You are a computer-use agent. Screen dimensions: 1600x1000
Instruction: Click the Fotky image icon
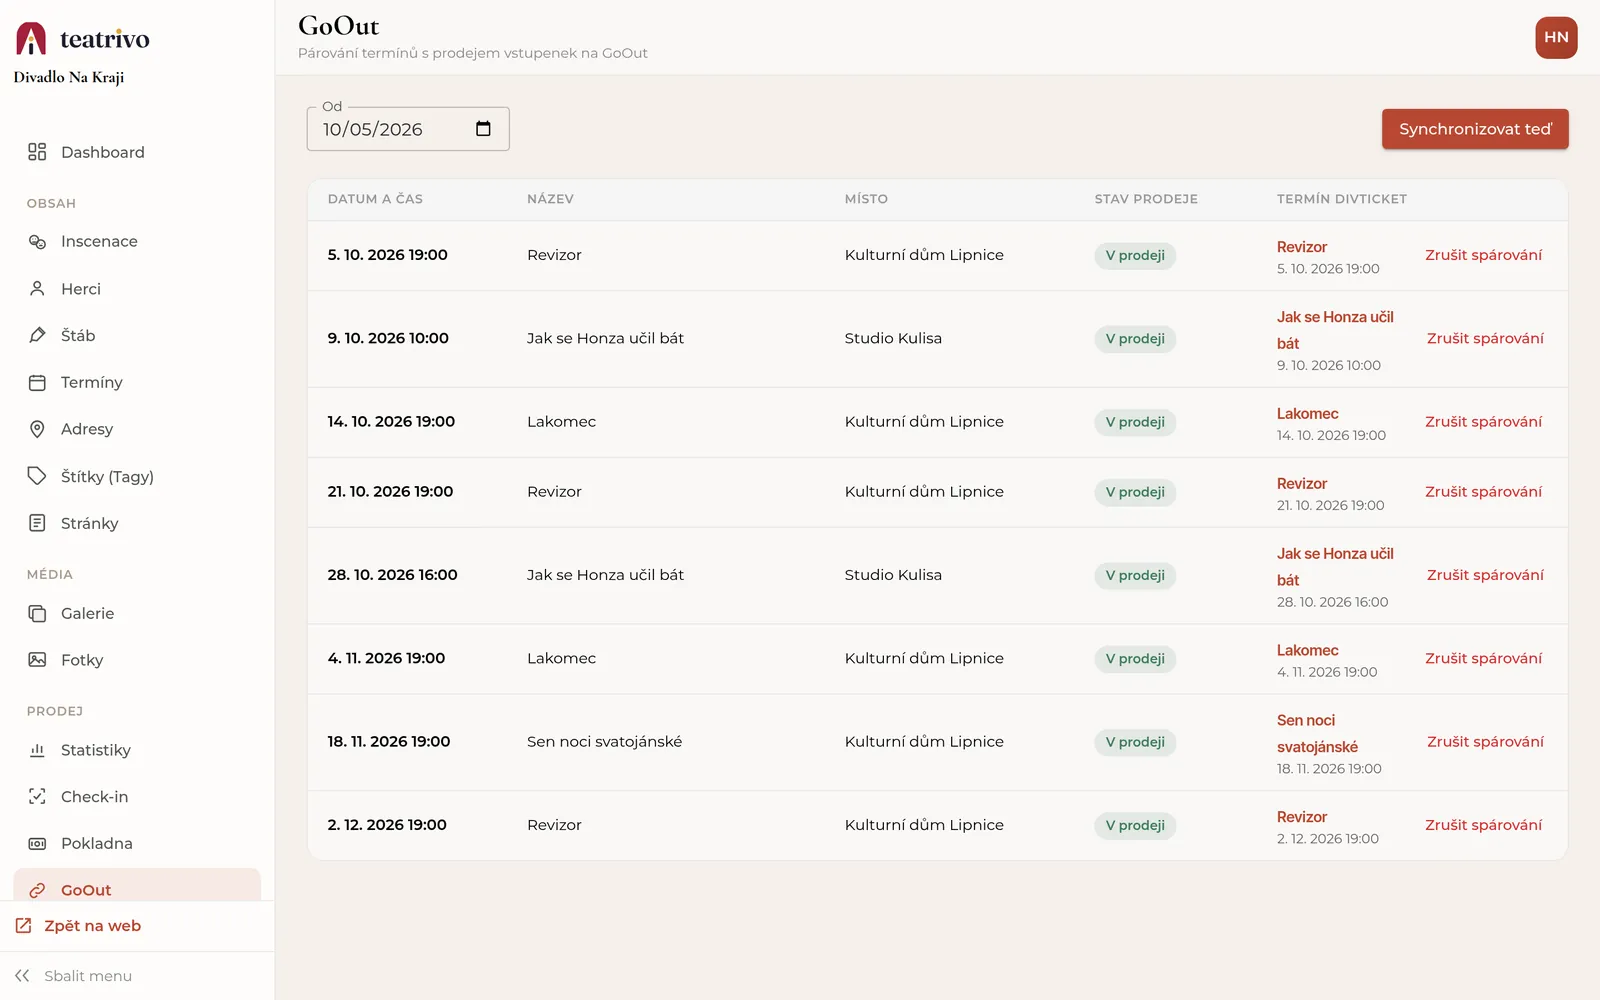pos(37,660)
